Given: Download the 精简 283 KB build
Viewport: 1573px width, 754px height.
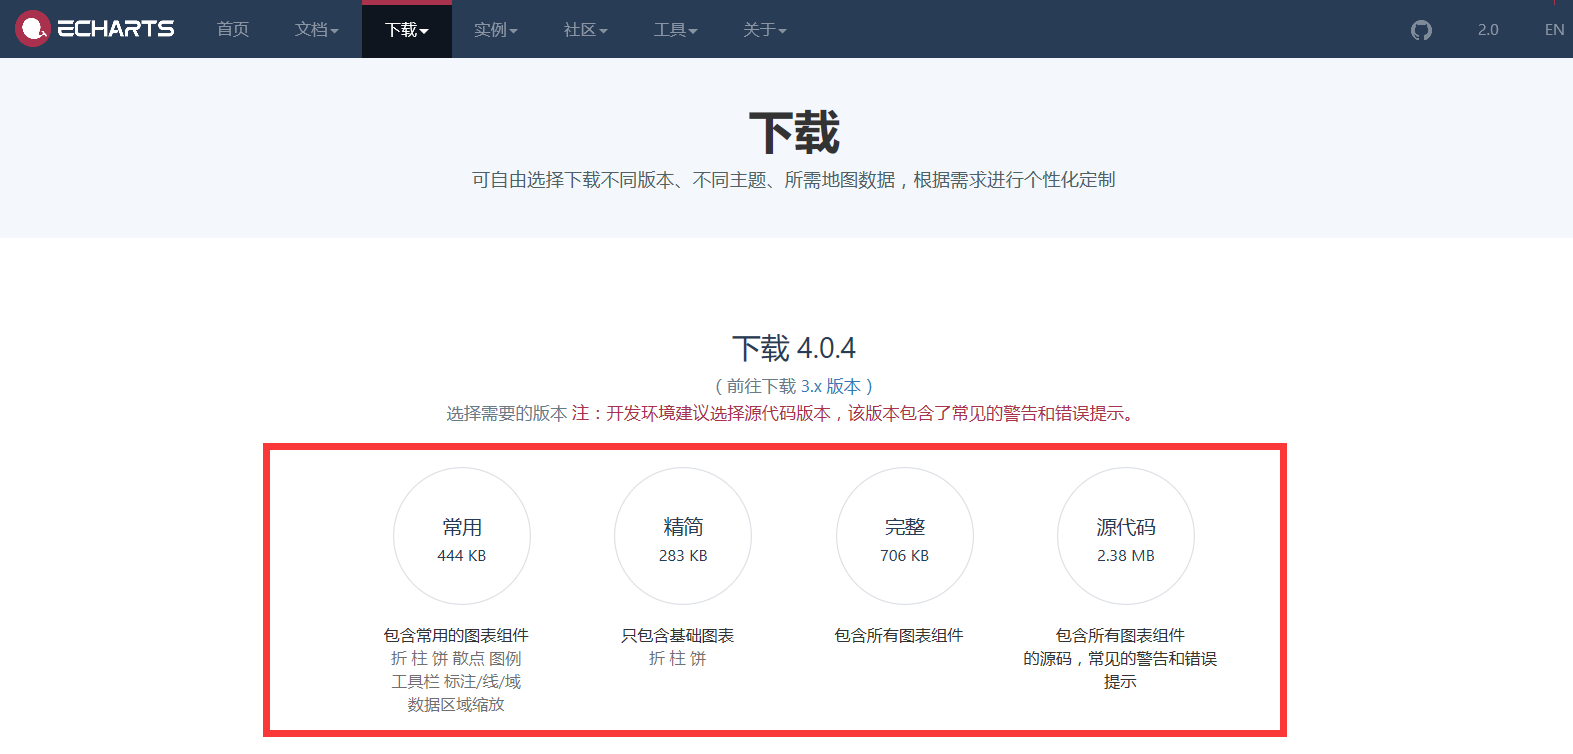Looking at the screenshot, I should click(x=683, y=536).
